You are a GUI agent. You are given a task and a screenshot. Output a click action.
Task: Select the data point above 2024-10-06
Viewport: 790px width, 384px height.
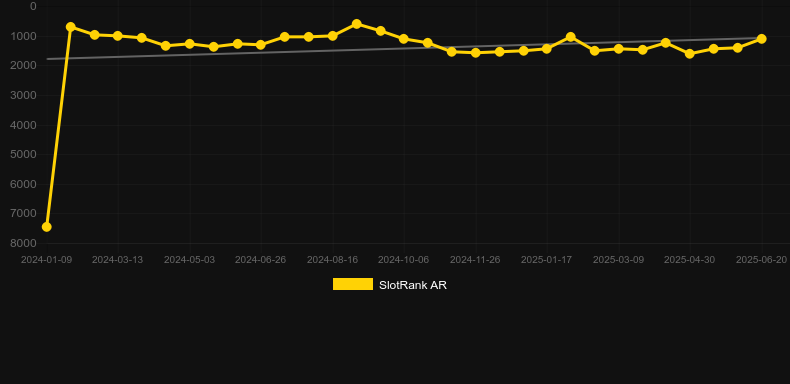click(x=404, y=39)
